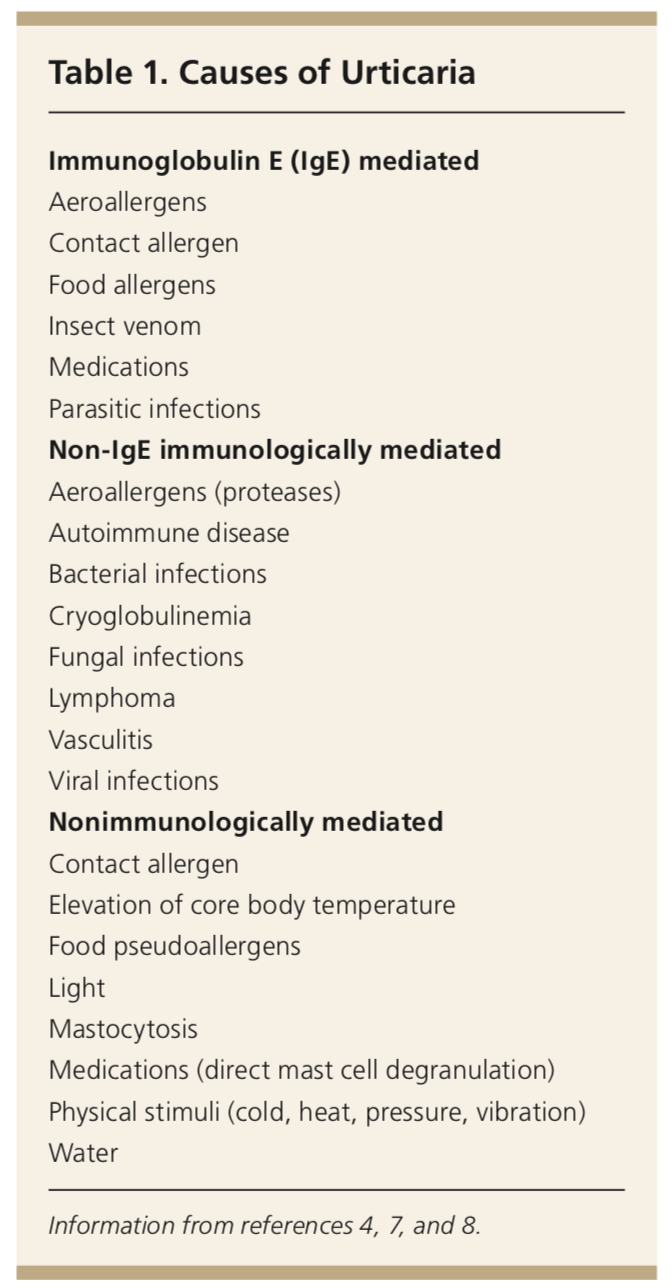This screenshot has width=672, height=1288.
Task: Click Aeroallergens (proteases) text
Action: pyautogui.click(x=195, y=492)
